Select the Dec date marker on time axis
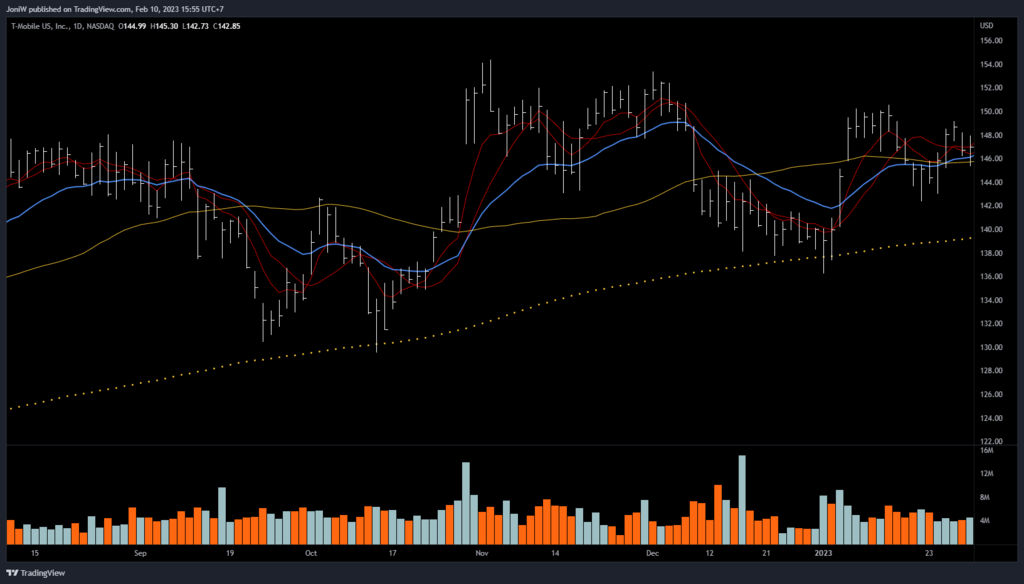Viewport: 1024px width, 584px height. (x=652, y=552)
